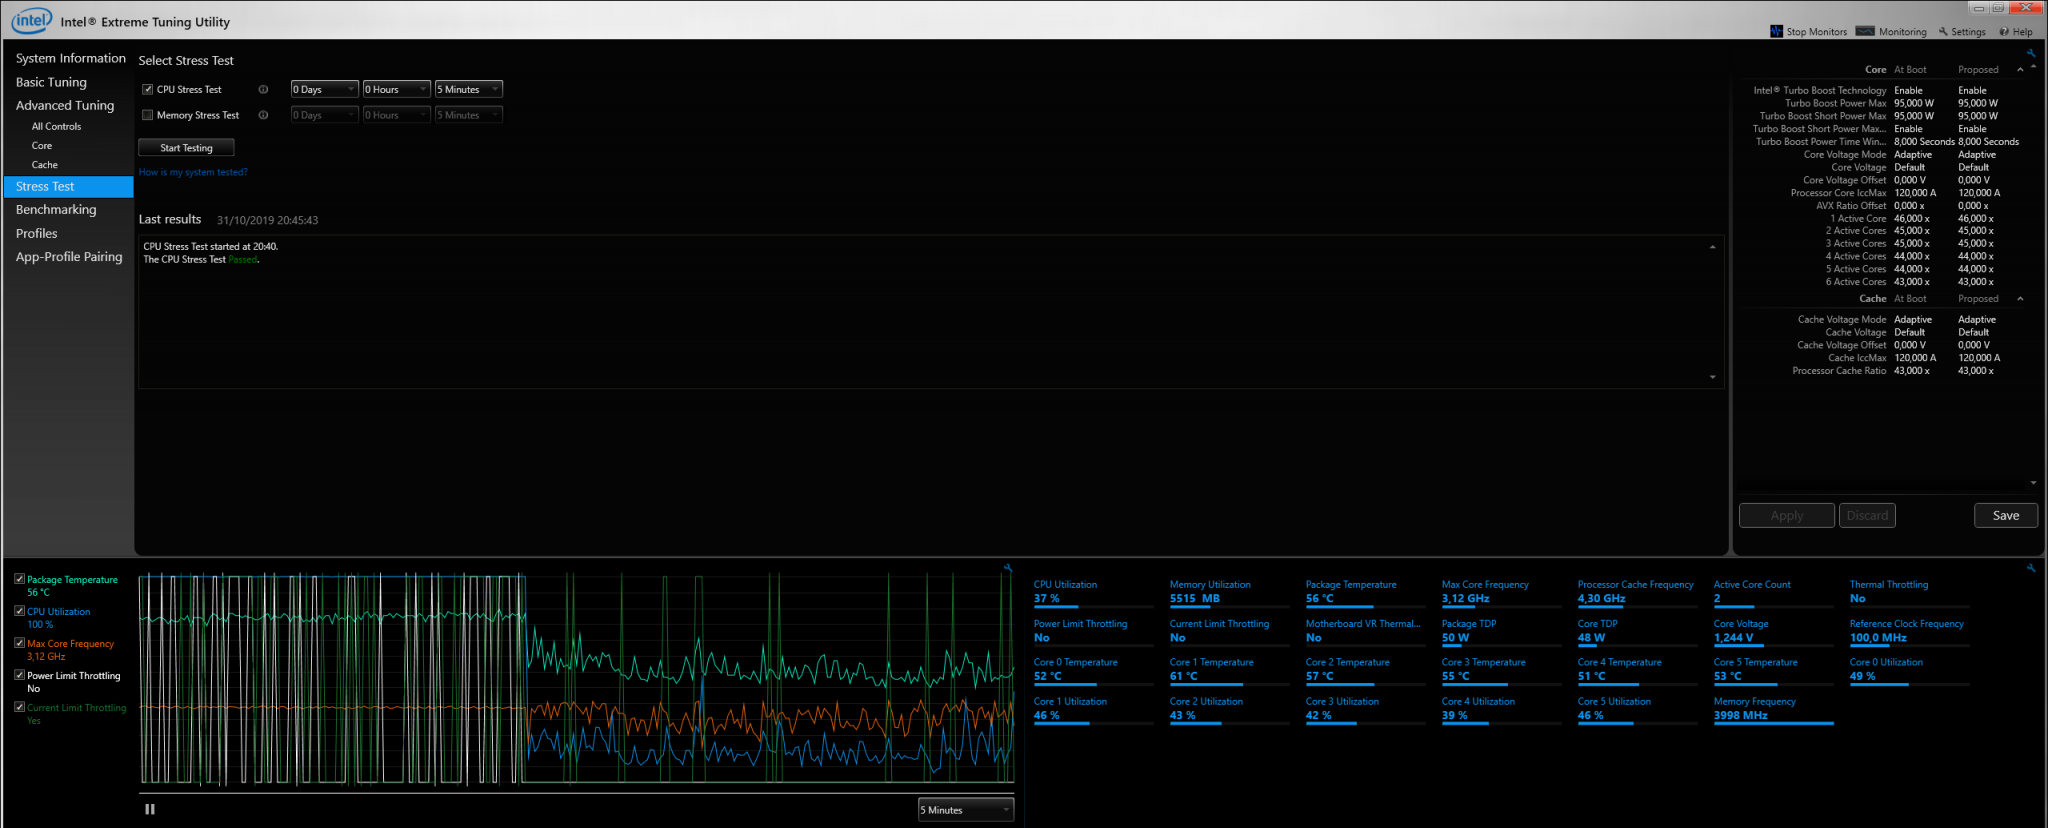Click Processor Cache Ratio proposed value
The width and height of the screenshot is (2048, 828).
click(1976, 371)
